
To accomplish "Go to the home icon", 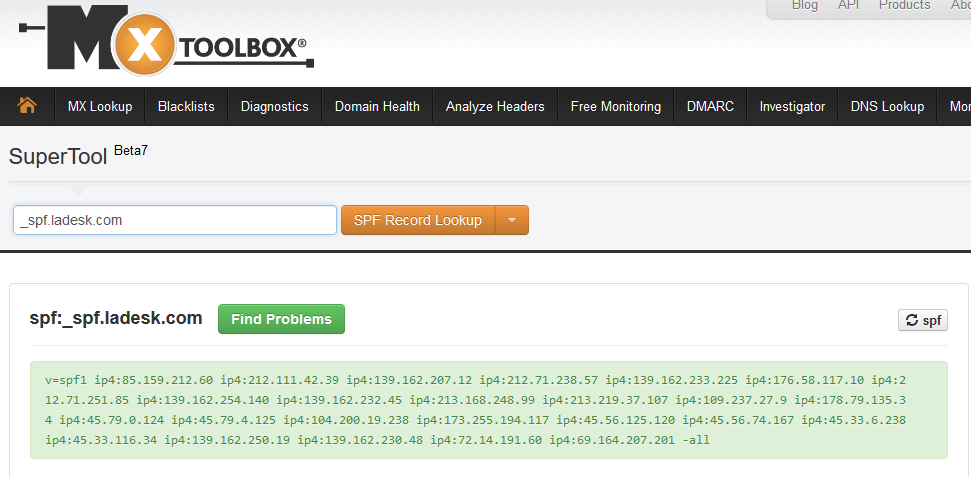I will [27, 106].
